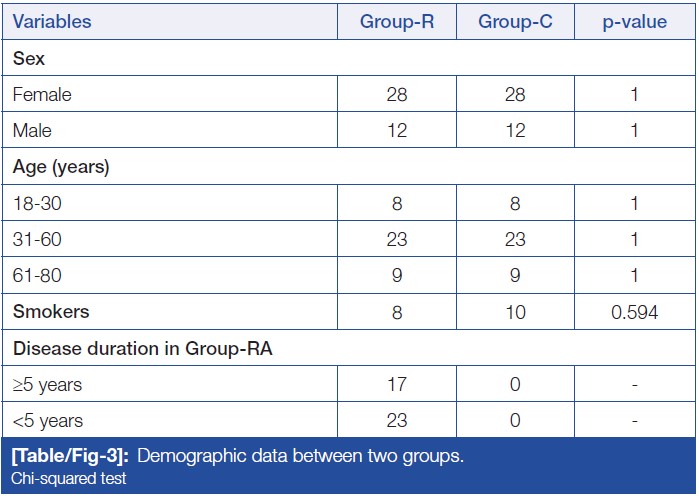Image resolution: width=699 pixels, height=496 pixels.
Task: Select the Smokers Group-C value 10
Action: click(514, 312)
